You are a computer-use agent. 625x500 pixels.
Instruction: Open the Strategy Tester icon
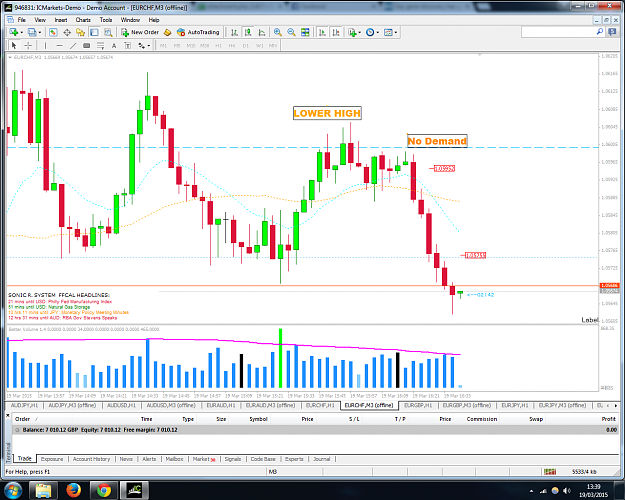[x=108, y=32]
